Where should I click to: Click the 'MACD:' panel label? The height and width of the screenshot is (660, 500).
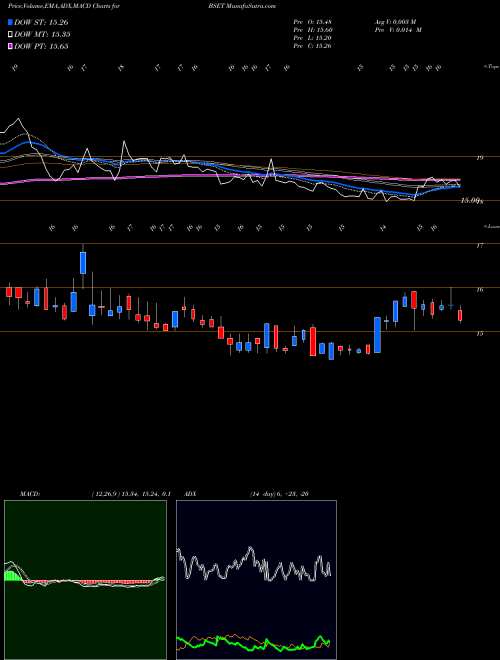click(29, 494)
